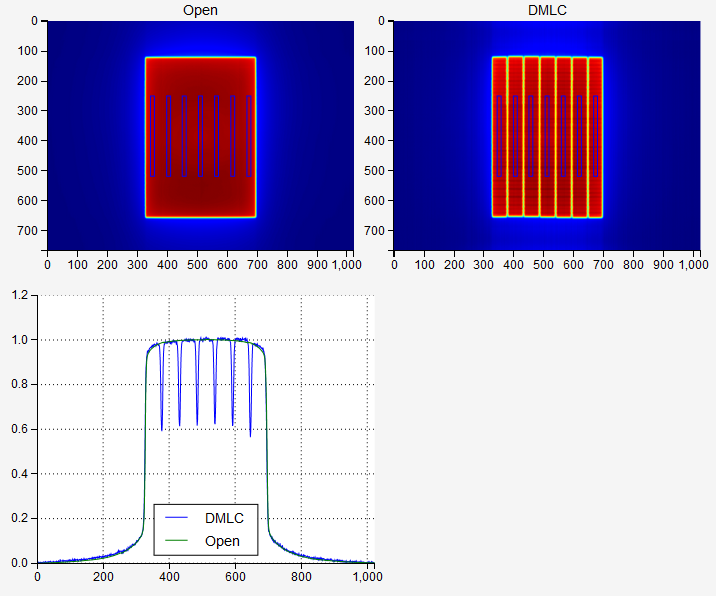Click the 0.6 y-axis label on profile plot
The image size is (716, 596).
20,429
